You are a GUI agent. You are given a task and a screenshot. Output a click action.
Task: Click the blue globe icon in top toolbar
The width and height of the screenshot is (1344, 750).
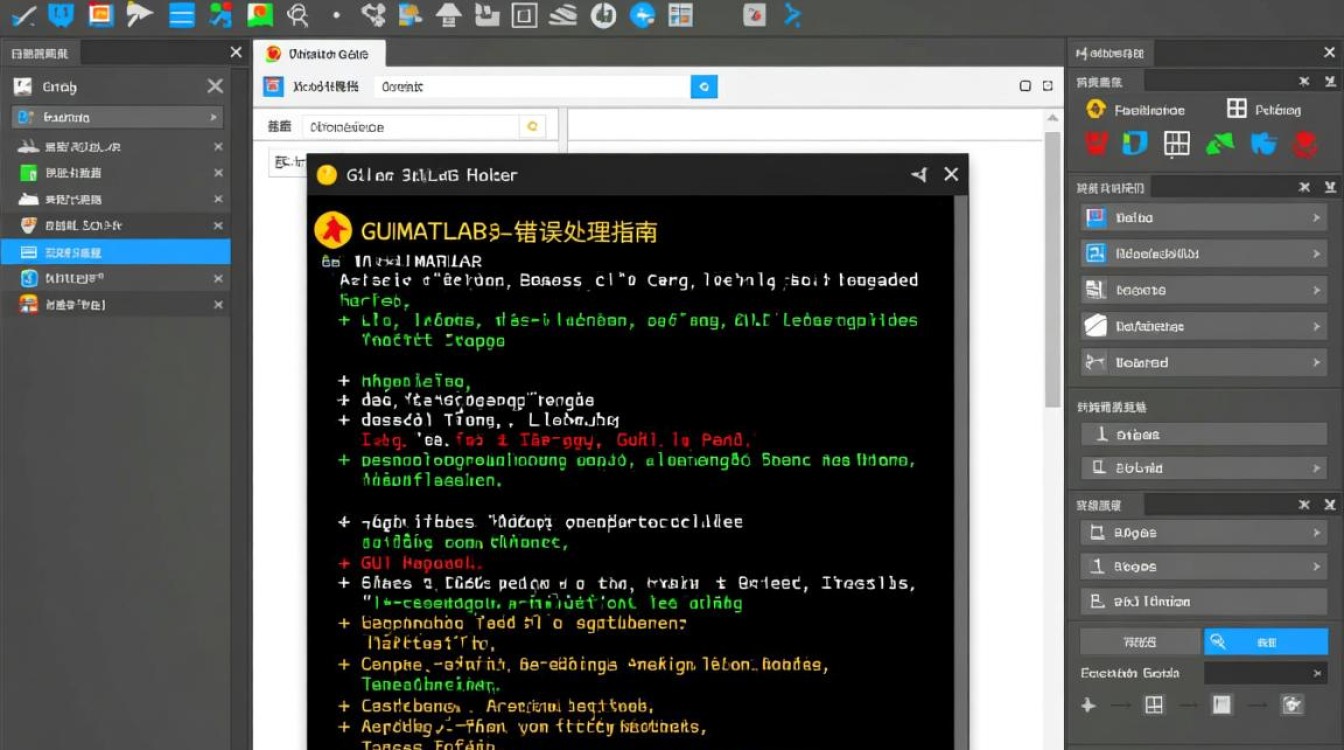click(641, 14)
